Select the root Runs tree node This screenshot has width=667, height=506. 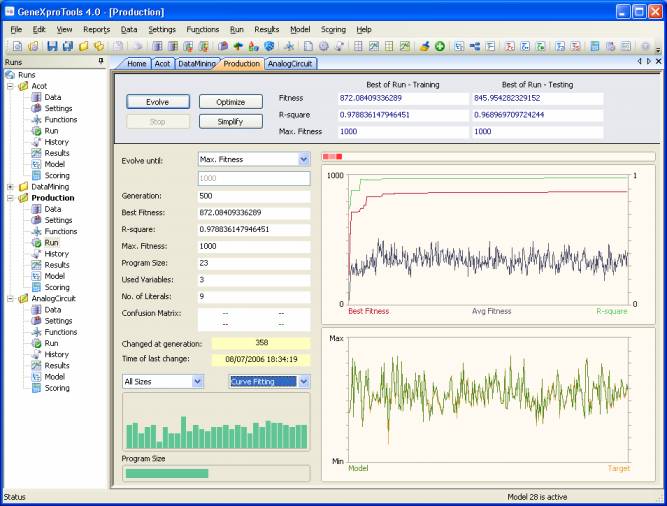26,75
